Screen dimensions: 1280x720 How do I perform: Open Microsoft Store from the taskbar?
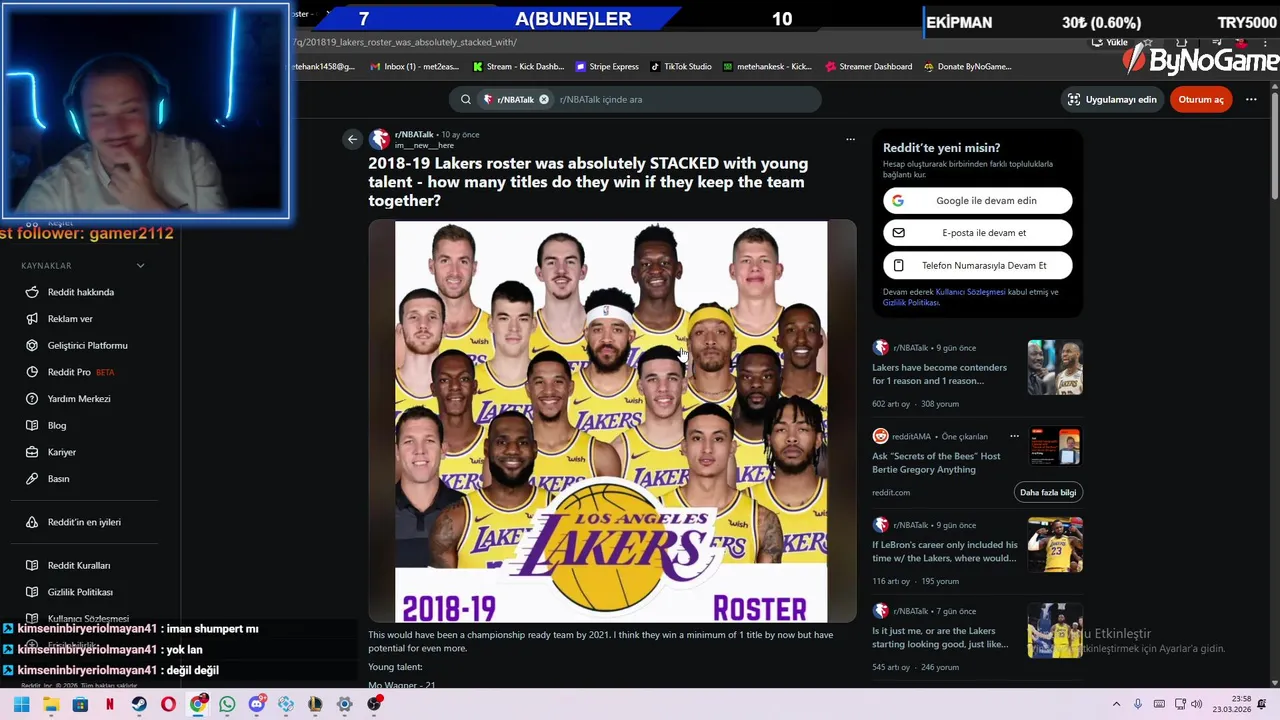pos(80,704)
